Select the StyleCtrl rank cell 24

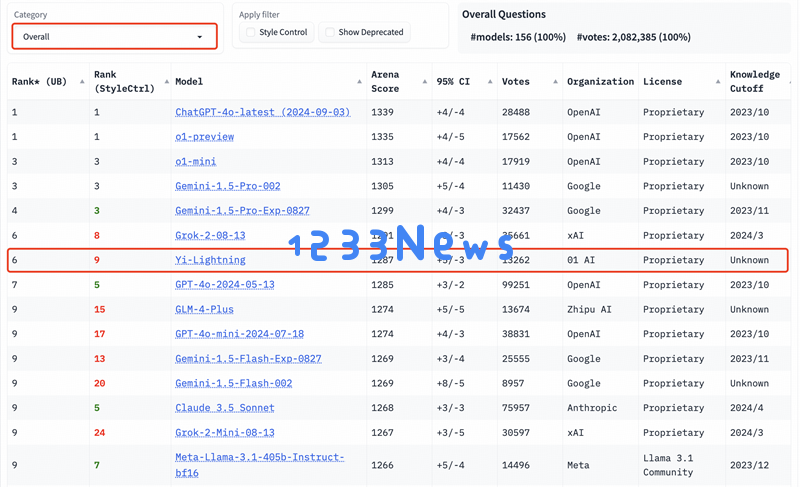tap(99, 432)
